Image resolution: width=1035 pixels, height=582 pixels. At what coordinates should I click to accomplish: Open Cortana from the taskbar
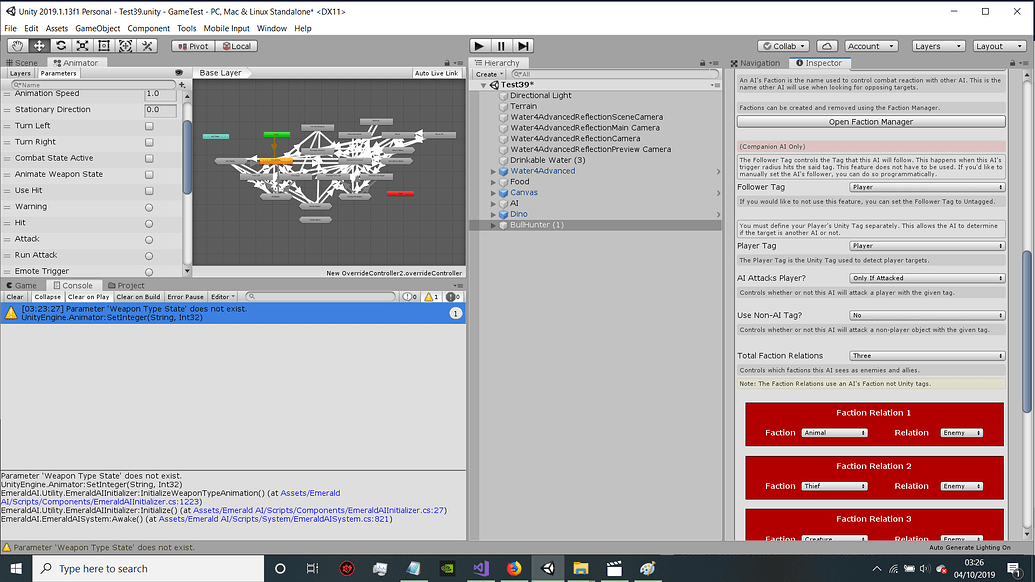click(280, 569)
